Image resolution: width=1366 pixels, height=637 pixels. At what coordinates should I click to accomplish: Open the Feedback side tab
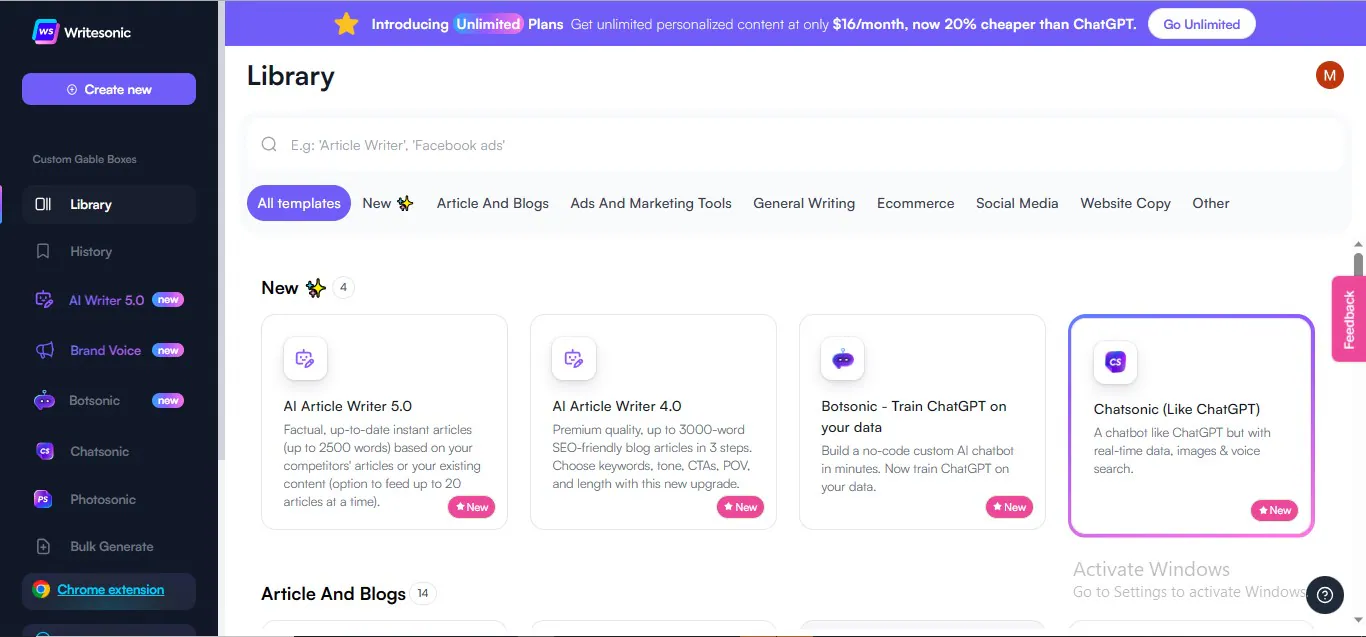point(1349,319)
